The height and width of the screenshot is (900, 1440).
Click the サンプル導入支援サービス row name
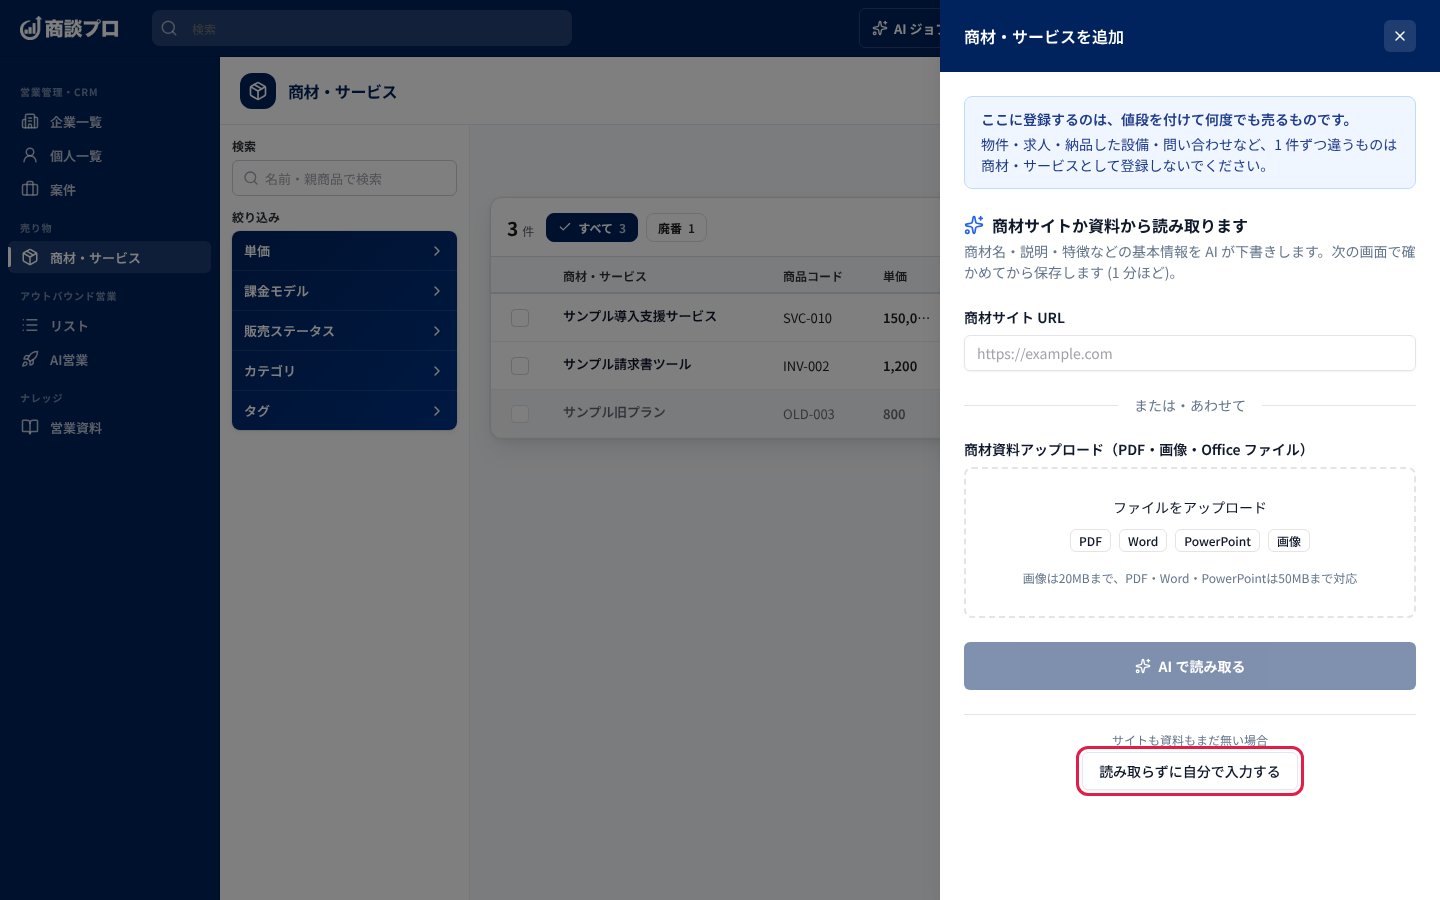pyautogui.click(x=640, y=316)
